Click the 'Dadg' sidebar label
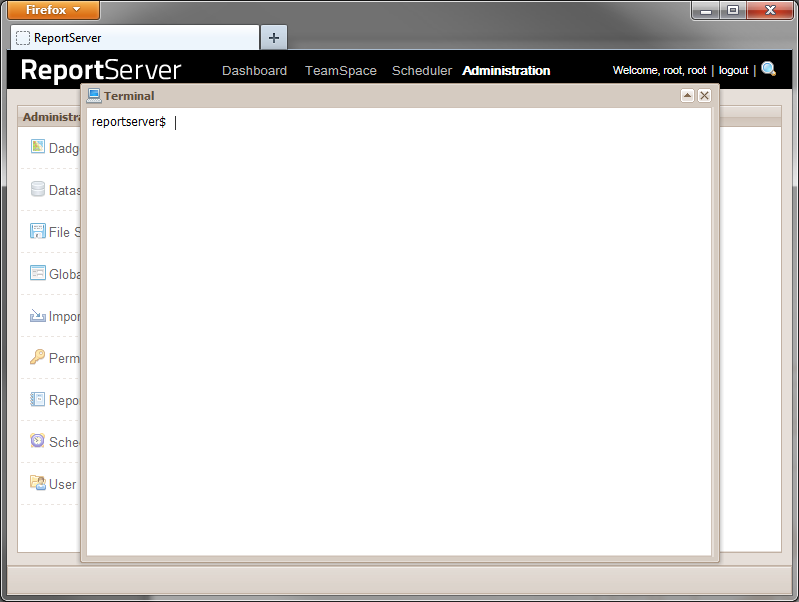 pos(64,148)
